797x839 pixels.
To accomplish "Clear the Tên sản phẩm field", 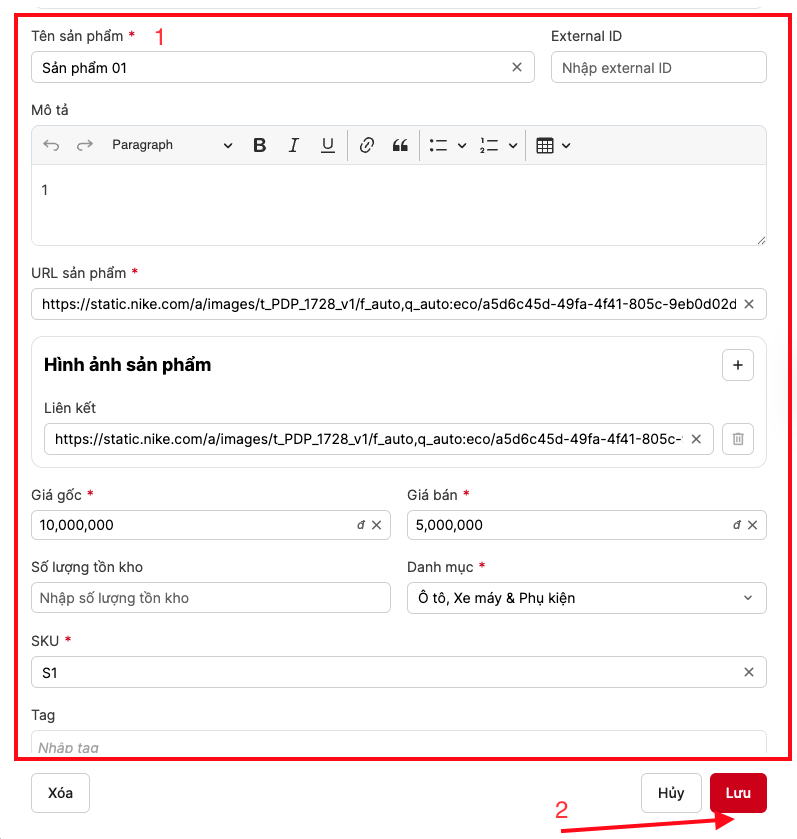I will pos(517,68).
